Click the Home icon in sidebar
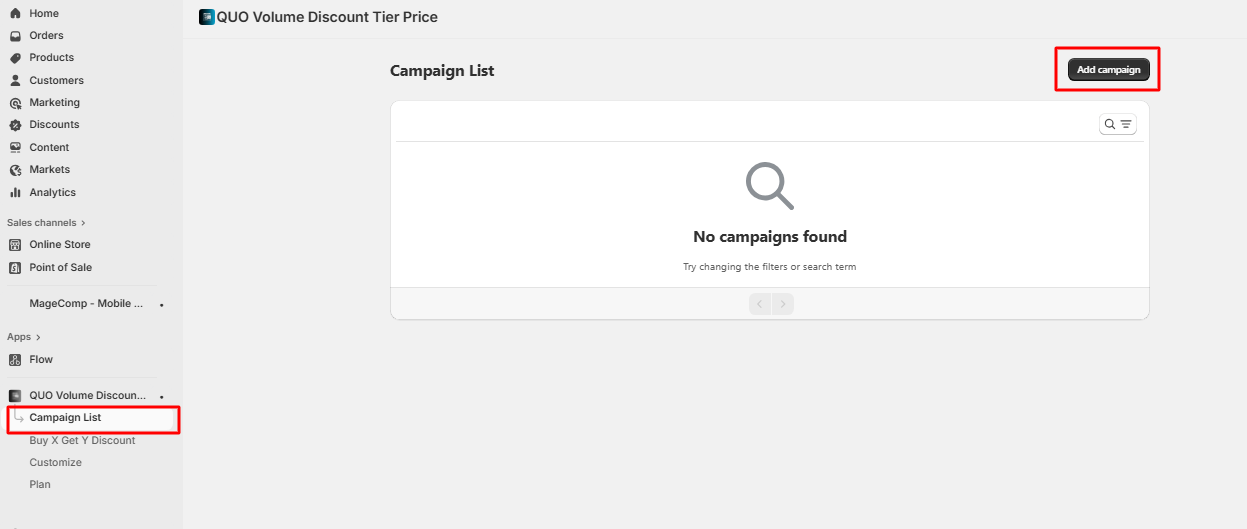 pos(15,13)
